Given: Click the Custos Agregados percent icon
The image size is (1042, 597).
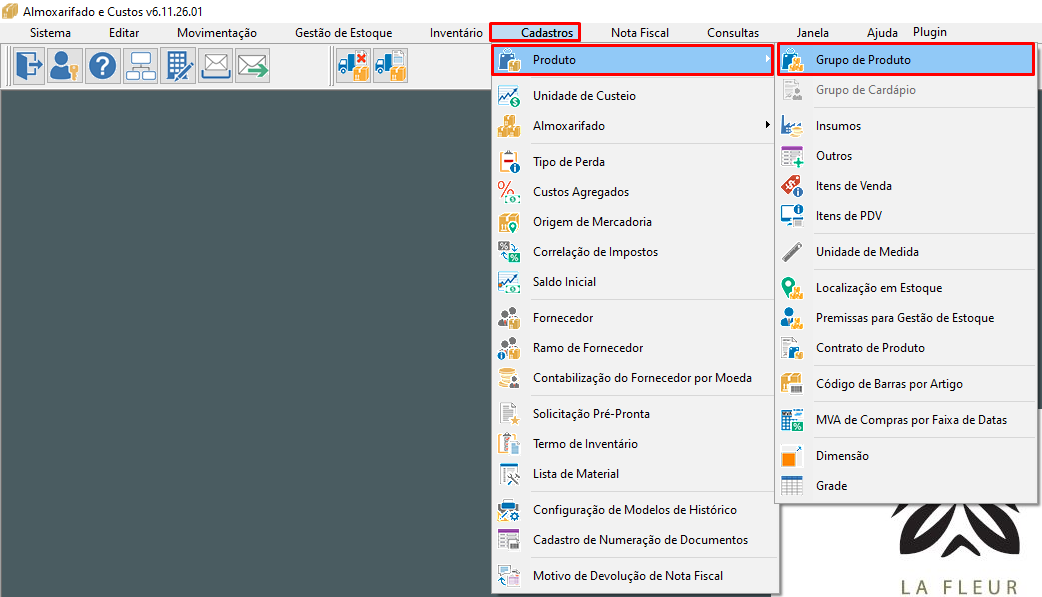Looking at the screenshot, I should [509, 191].
